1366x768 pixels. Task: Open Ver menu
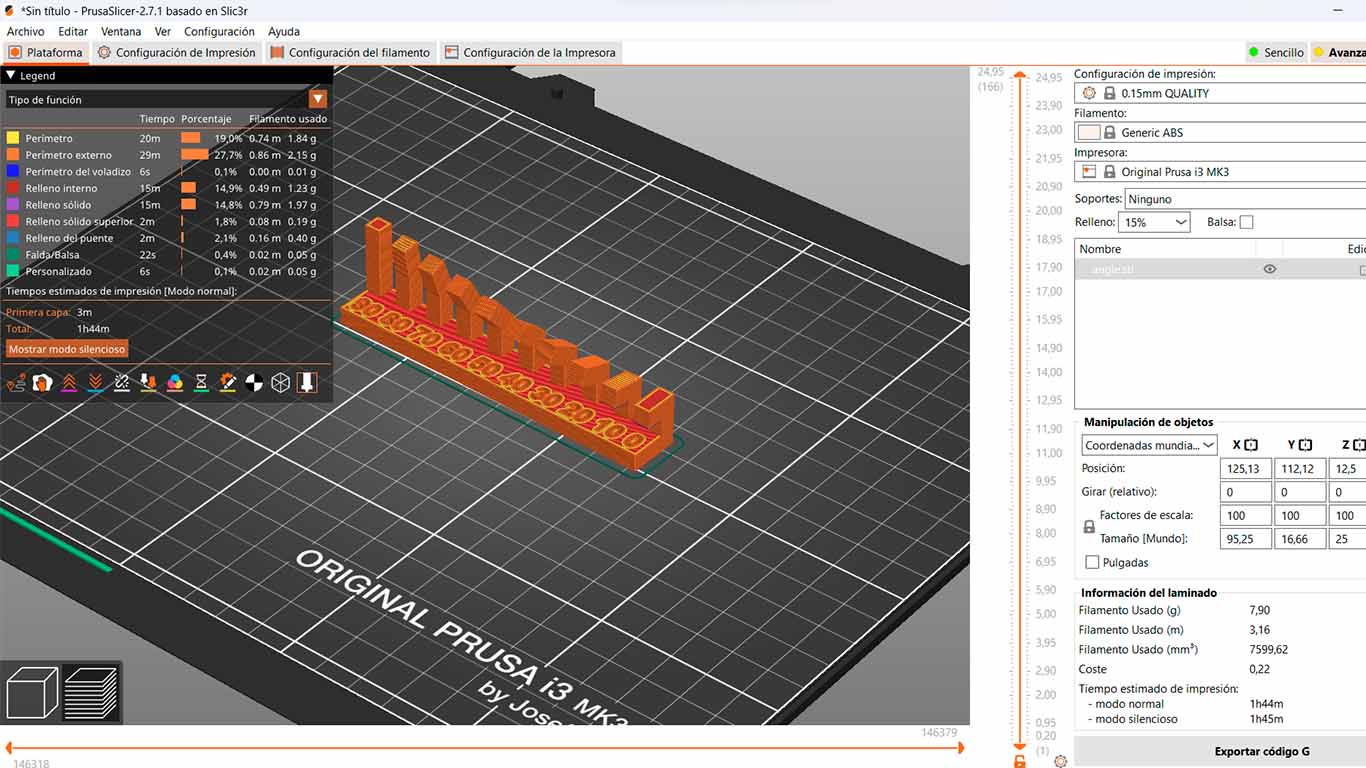[x=163, y=31]
